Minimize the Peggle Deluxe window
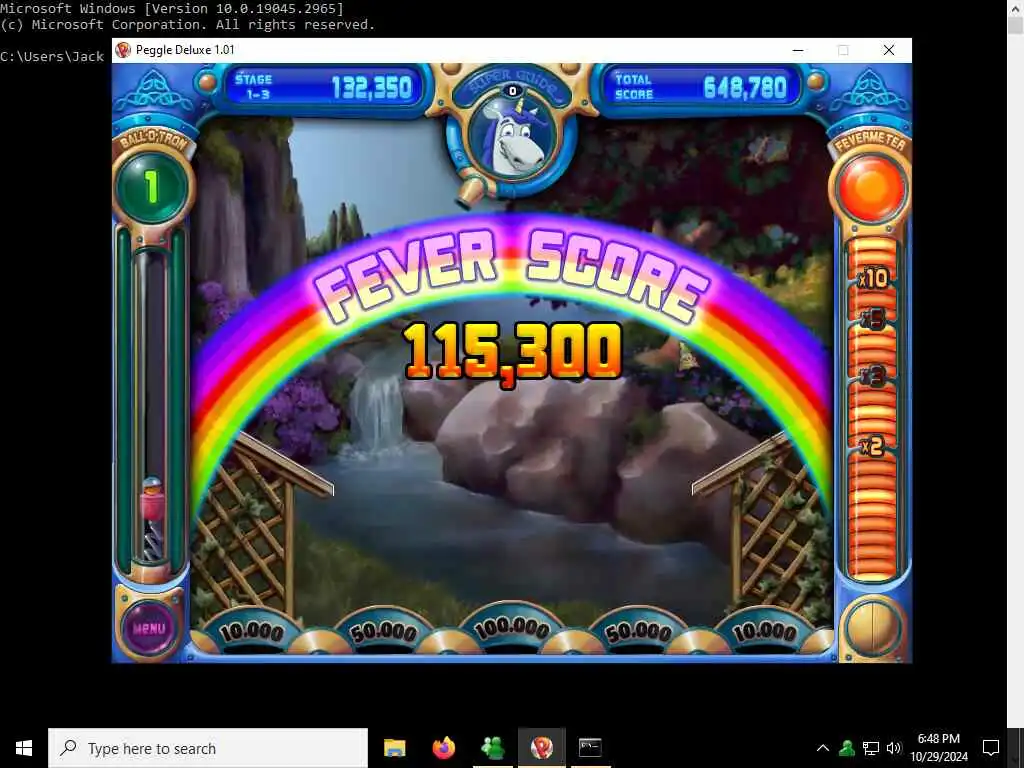The width and height of the screenshot is (1024, 768). (x=798, y=50)
